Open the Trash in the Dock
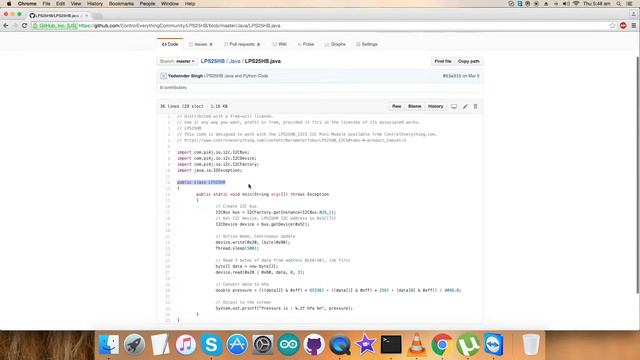Image resolution: width=640 pixels, height=360 pixels. point(531,344)
